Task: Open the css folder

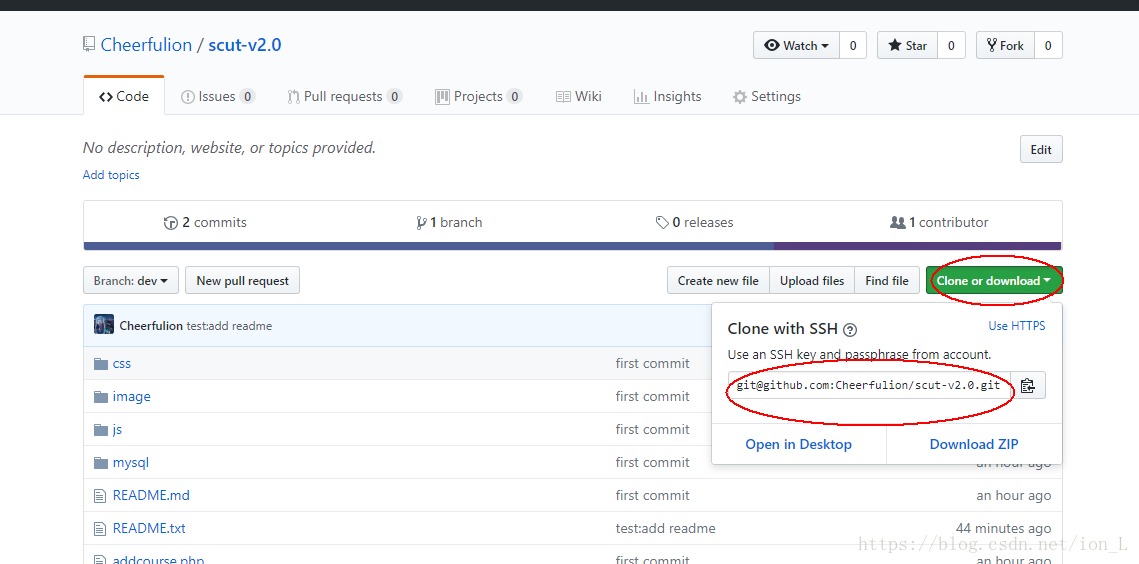Action: click(x=122, y=363)
